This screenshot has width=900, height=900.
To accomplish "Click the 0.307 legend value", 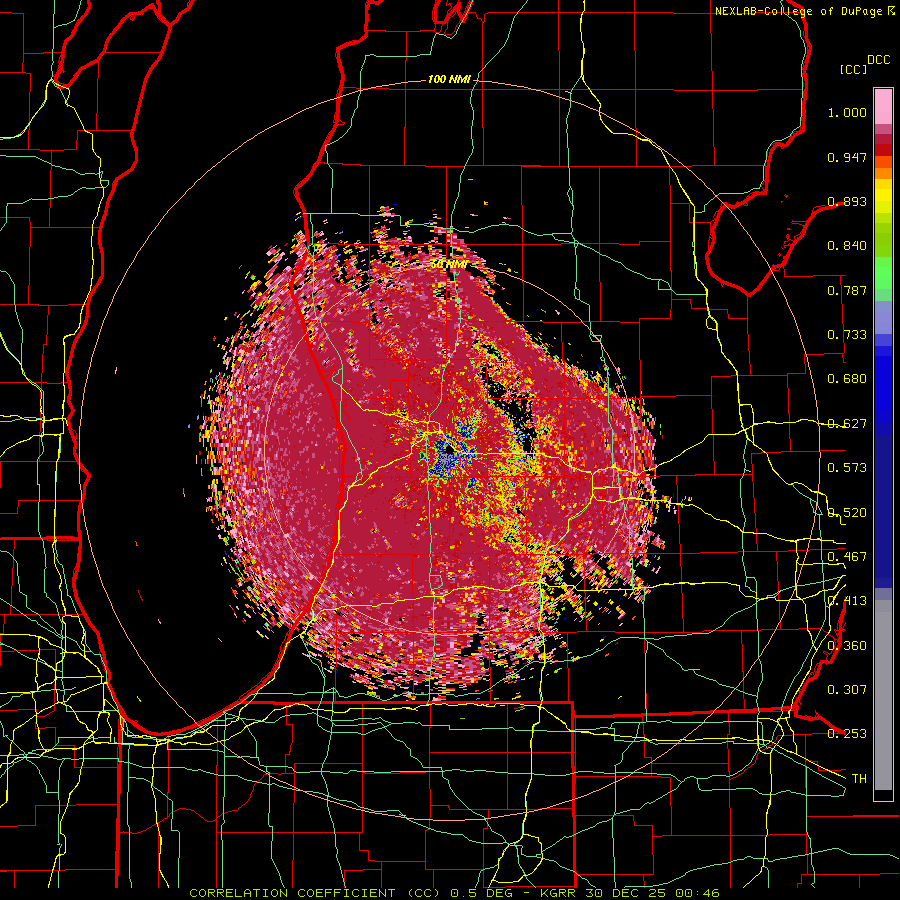I will pos(847,690).
